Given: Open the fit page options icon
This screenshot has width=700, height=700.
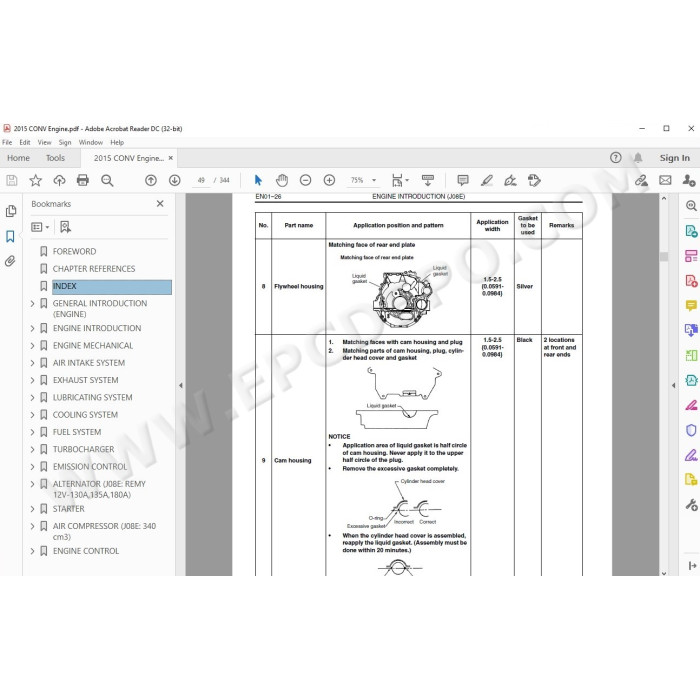Looking at the screenshot, I should pyautogui.click(x=400, y=180).
